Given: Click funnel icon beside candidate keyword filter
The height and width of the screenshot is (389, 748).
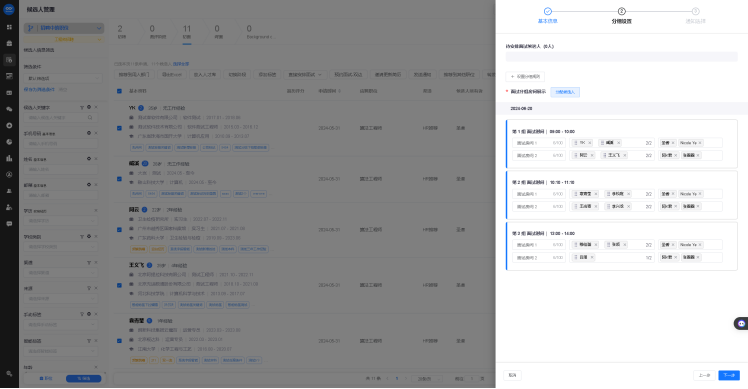Looking at the screenshot, I should point(82,107).
